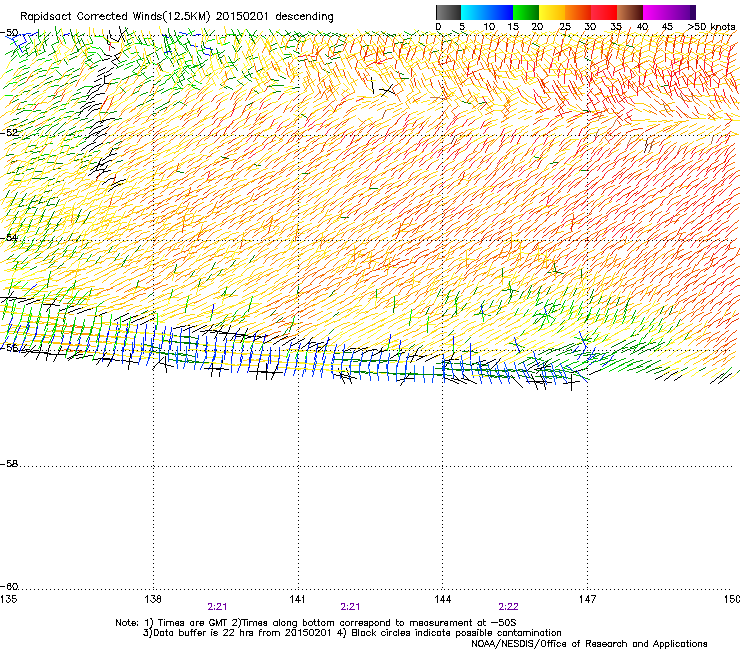Click the gray 0-5 knots legend segment

(x=448, y=12)
